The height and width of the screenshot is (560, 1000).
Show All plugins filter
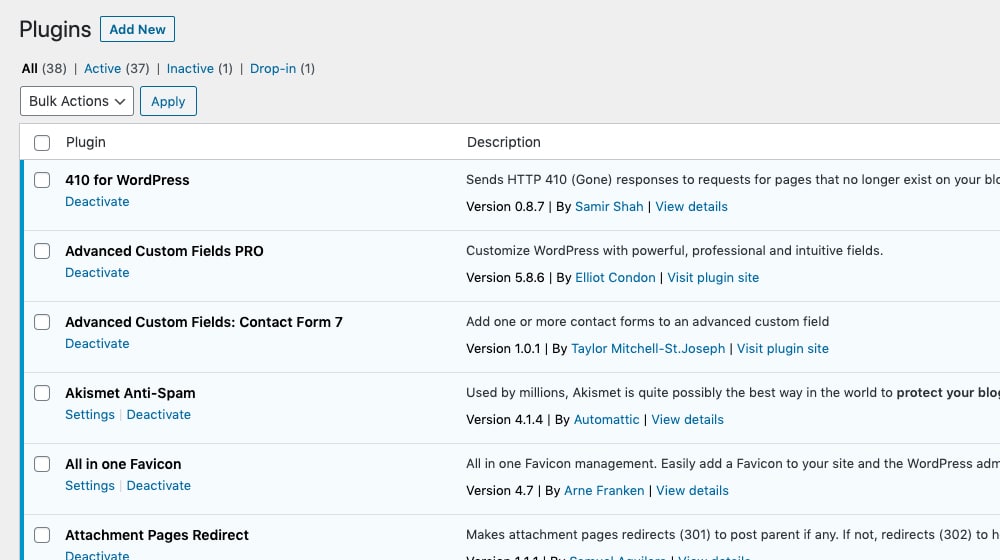[x=29, y=68]
